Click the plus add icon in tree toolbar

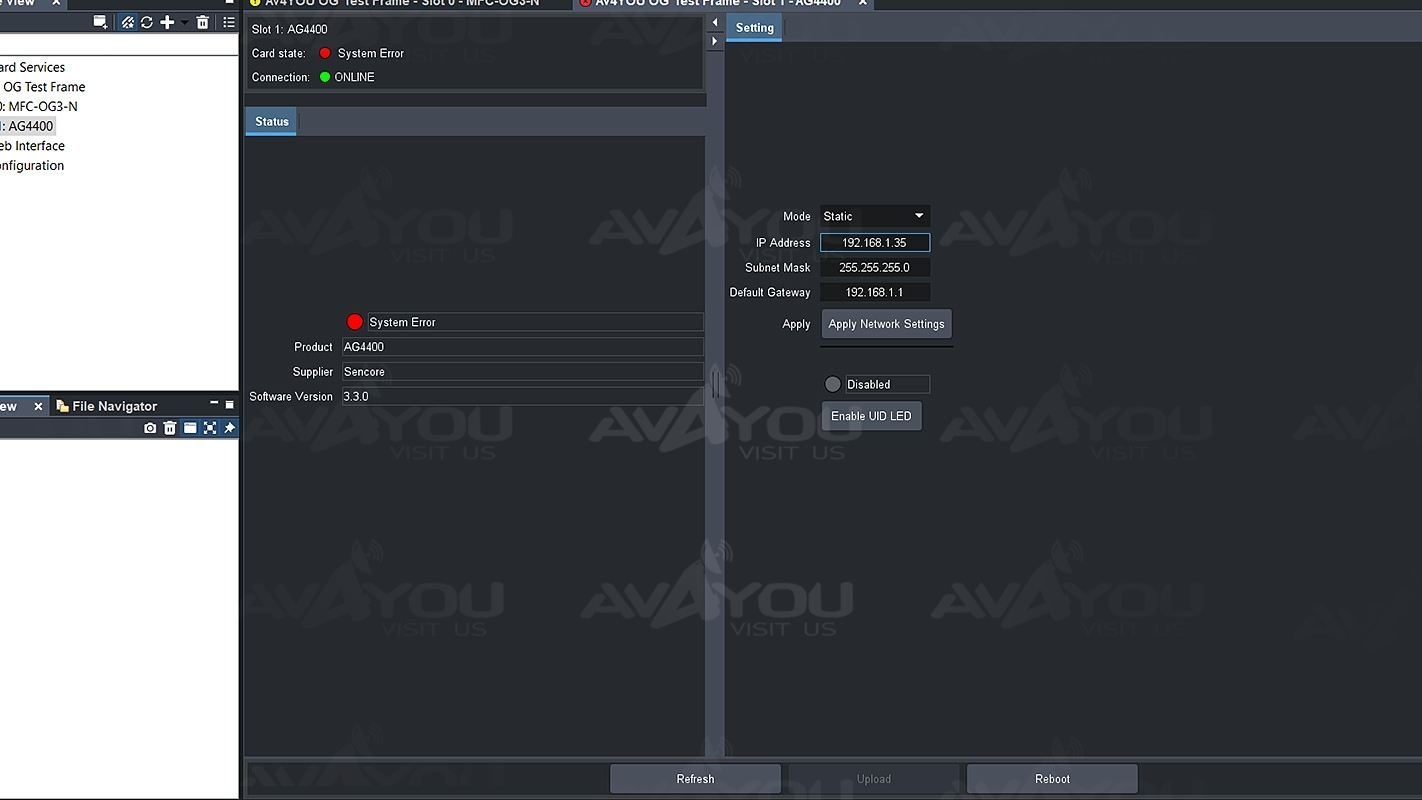167,22
